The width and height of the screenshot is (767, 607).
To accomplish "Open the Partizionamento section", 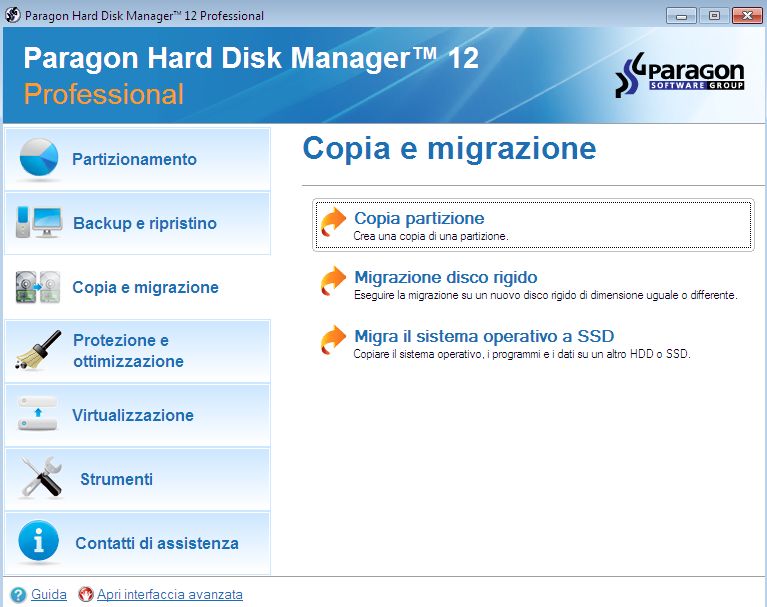I will (137, 159).
